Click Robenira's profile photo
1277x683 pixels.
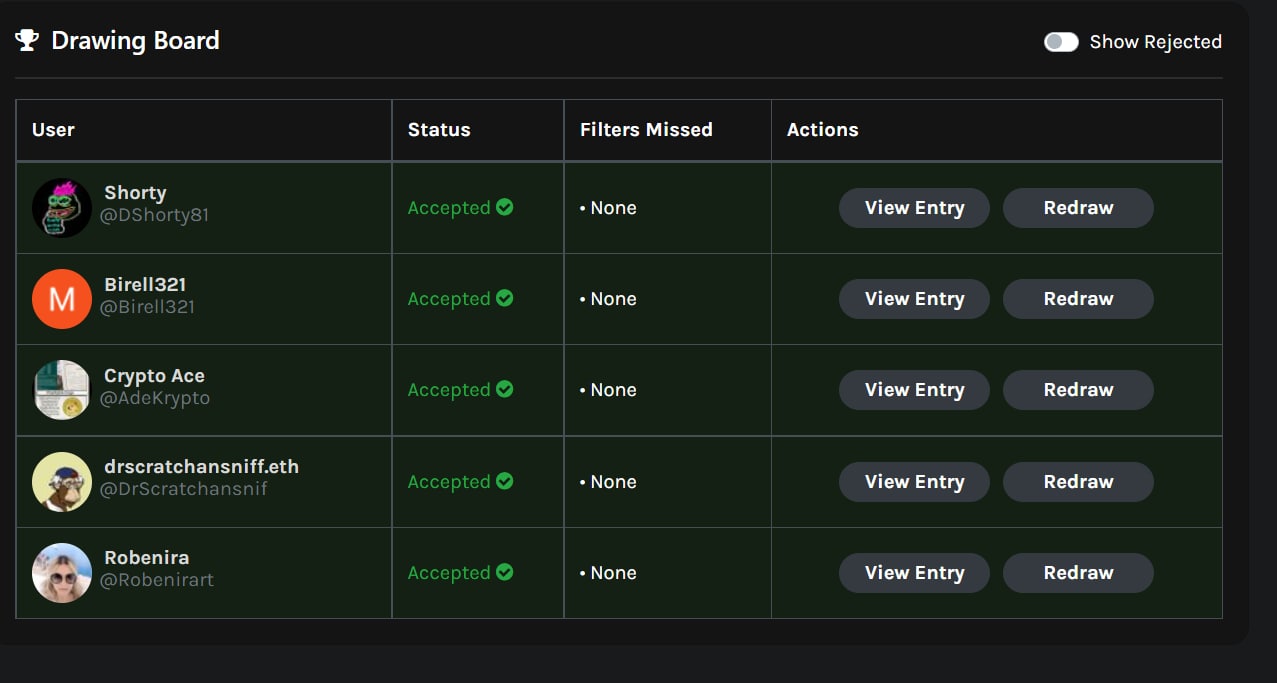point(62,573)
